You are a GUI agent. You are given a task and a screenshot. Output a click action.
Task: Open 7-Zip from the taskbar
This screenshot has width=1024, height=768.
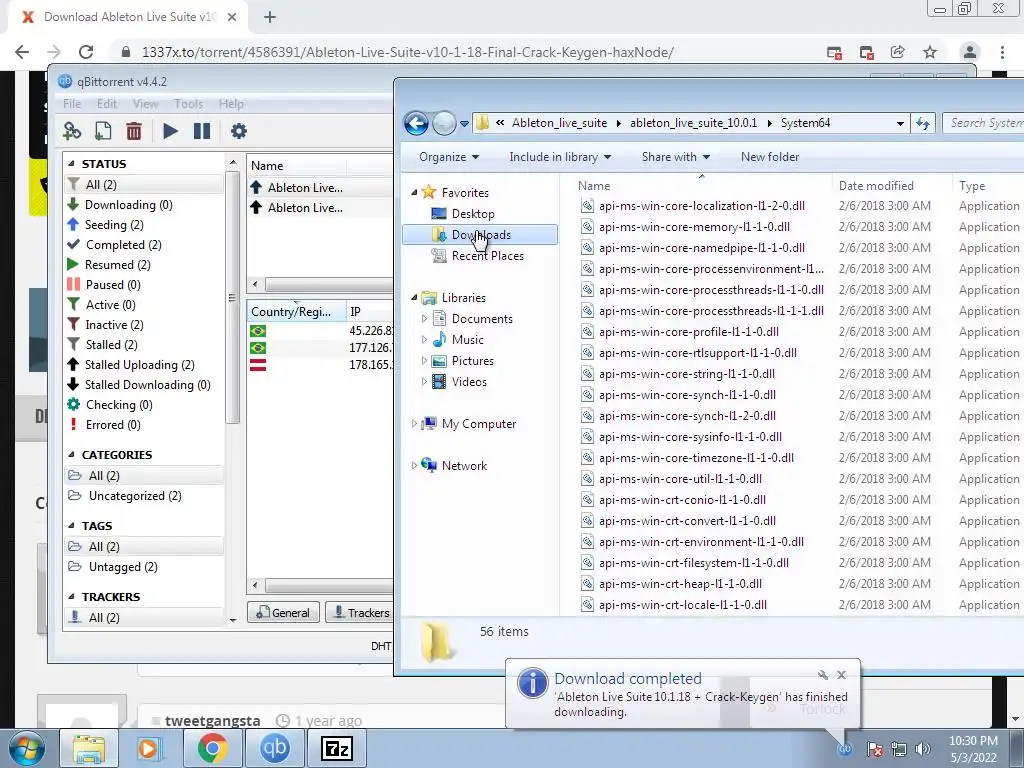coord(337,748)
